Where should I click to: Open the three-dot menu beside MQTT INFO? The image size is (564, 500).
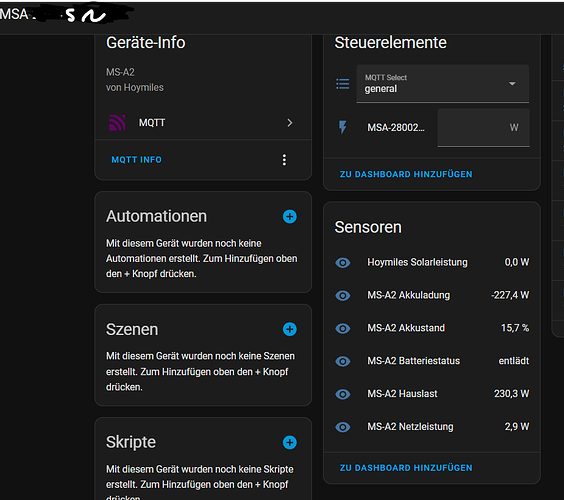tap(284, 160)
